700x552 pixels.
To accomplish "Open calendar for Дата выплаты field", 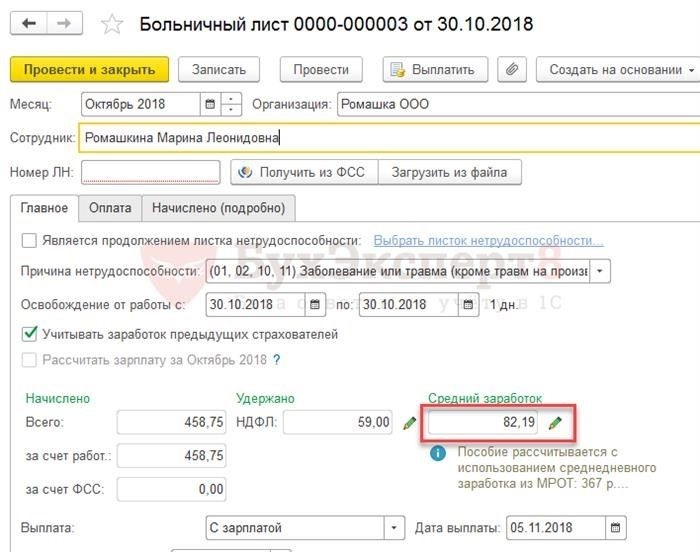I will click(x=615, y=528).
